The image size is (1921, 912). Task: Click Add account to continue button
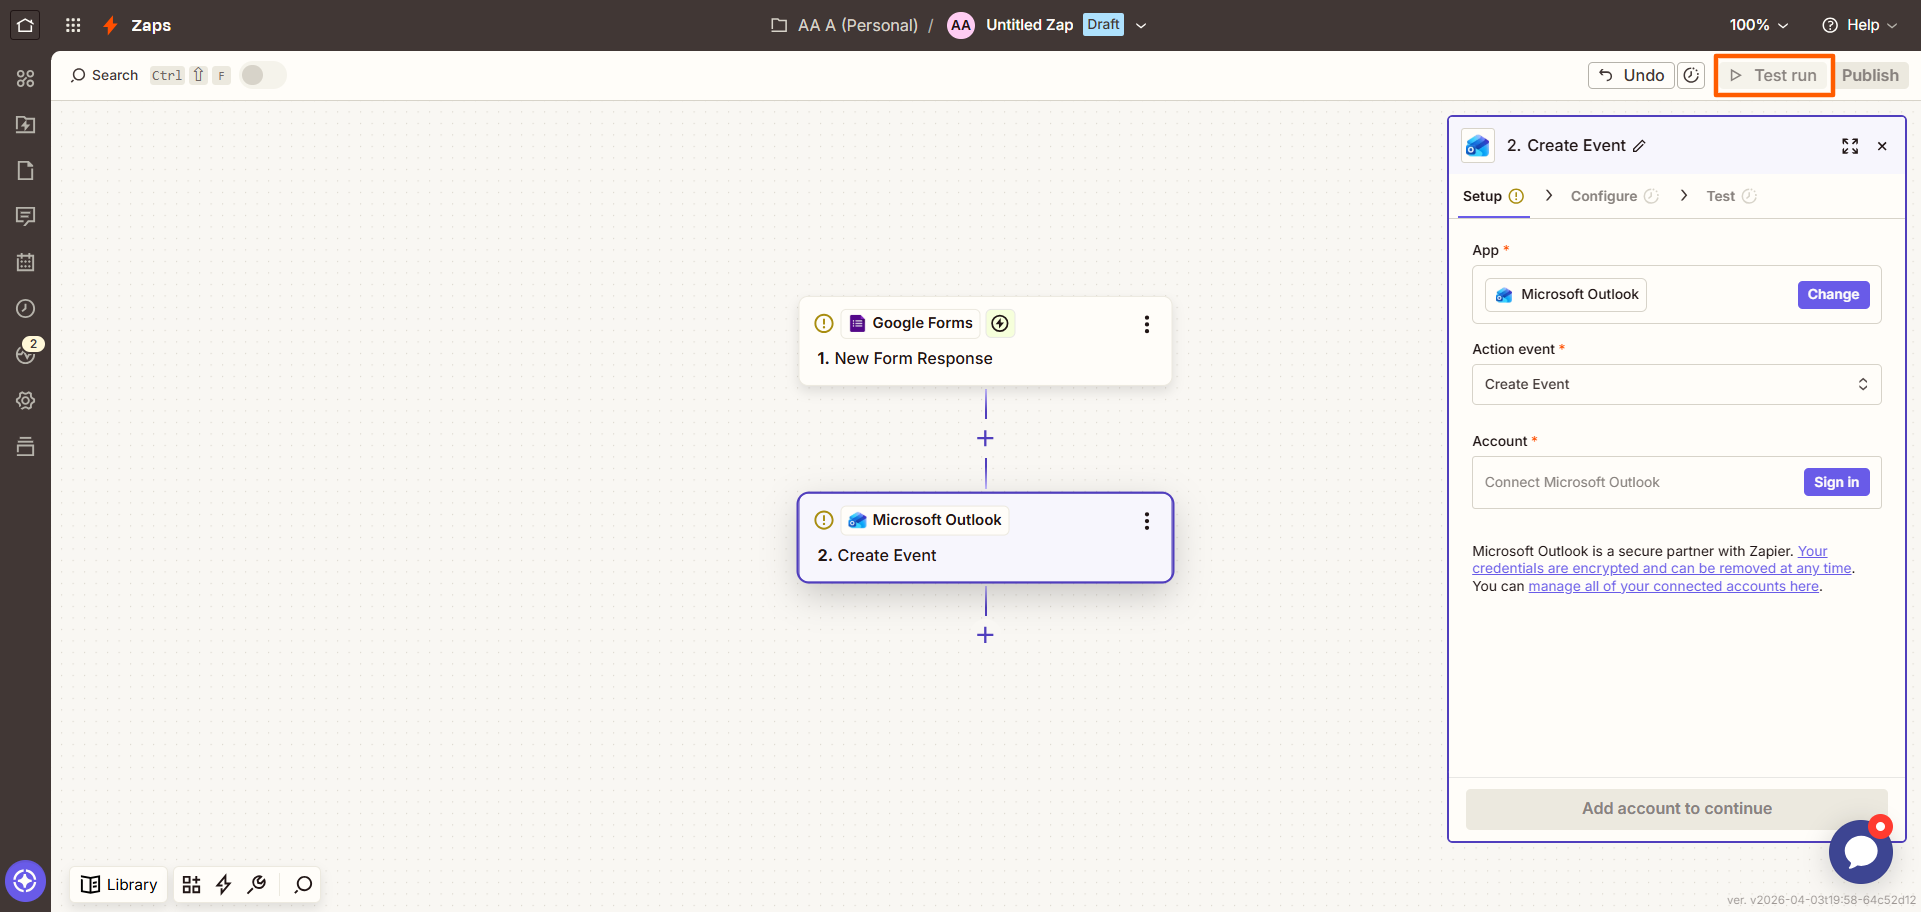1676,808
